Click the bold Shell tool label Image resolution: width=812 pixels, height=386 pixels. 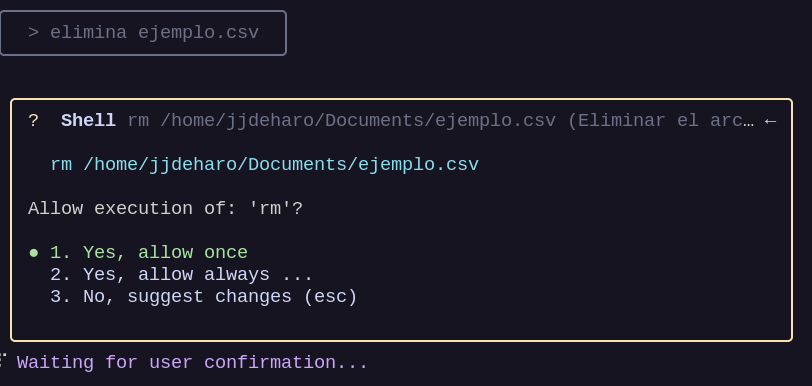click(88, 121)
